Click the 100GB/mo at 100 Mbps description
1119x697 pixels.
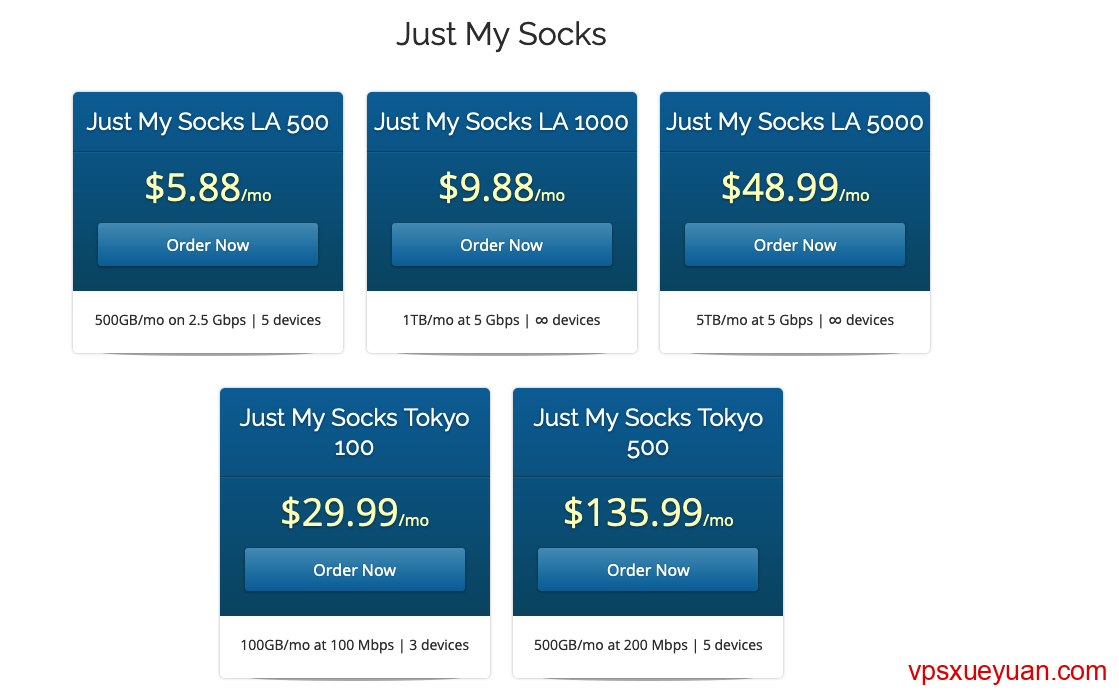pos(355,645)
